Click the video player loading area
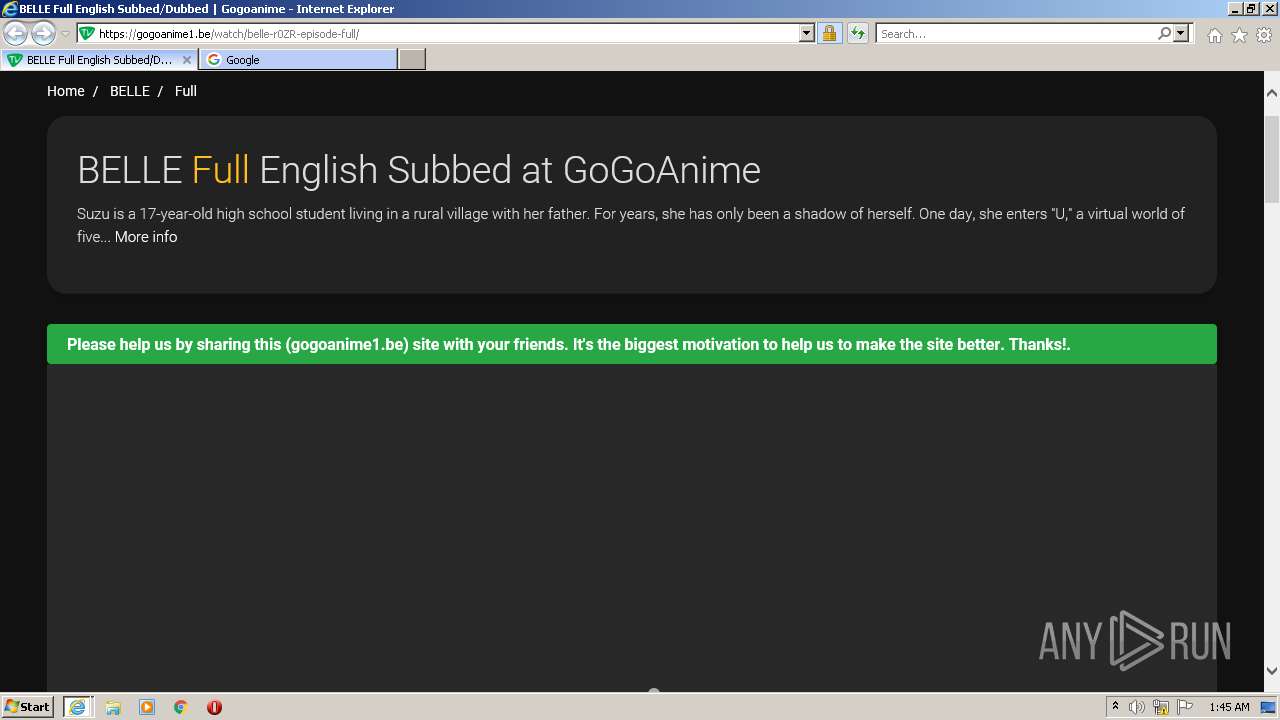 632,527
